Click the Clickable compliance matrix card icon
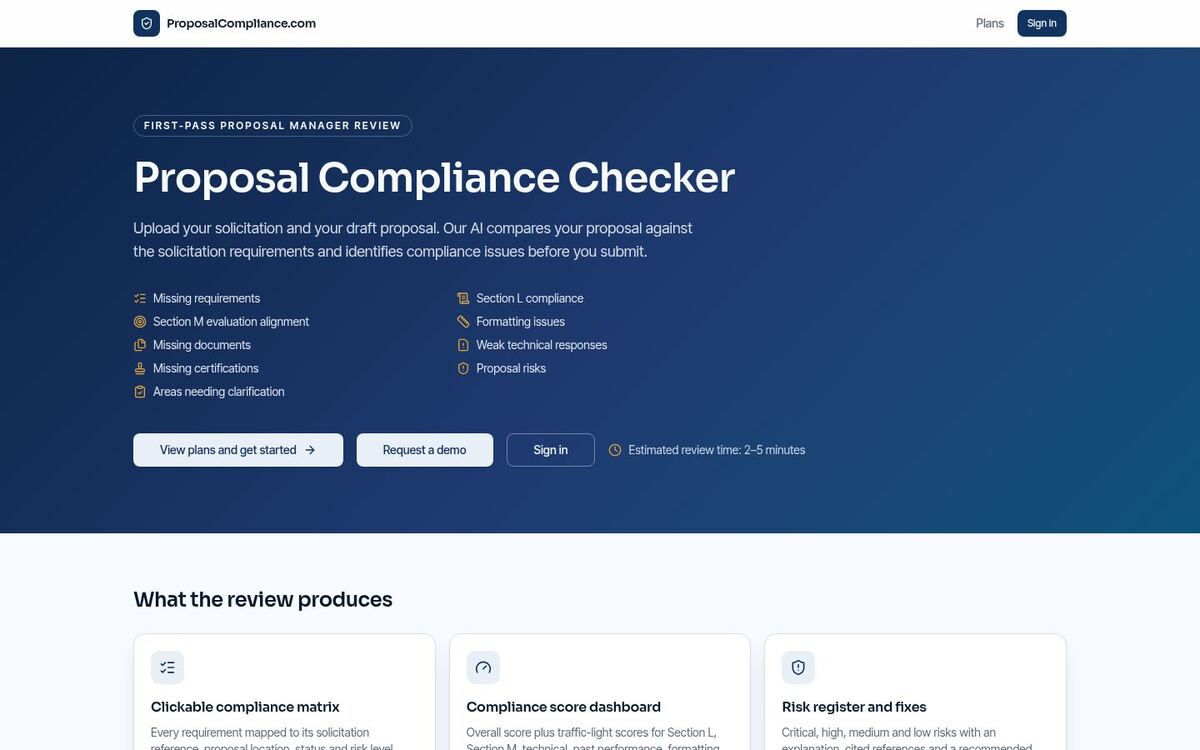 point(168,667)
